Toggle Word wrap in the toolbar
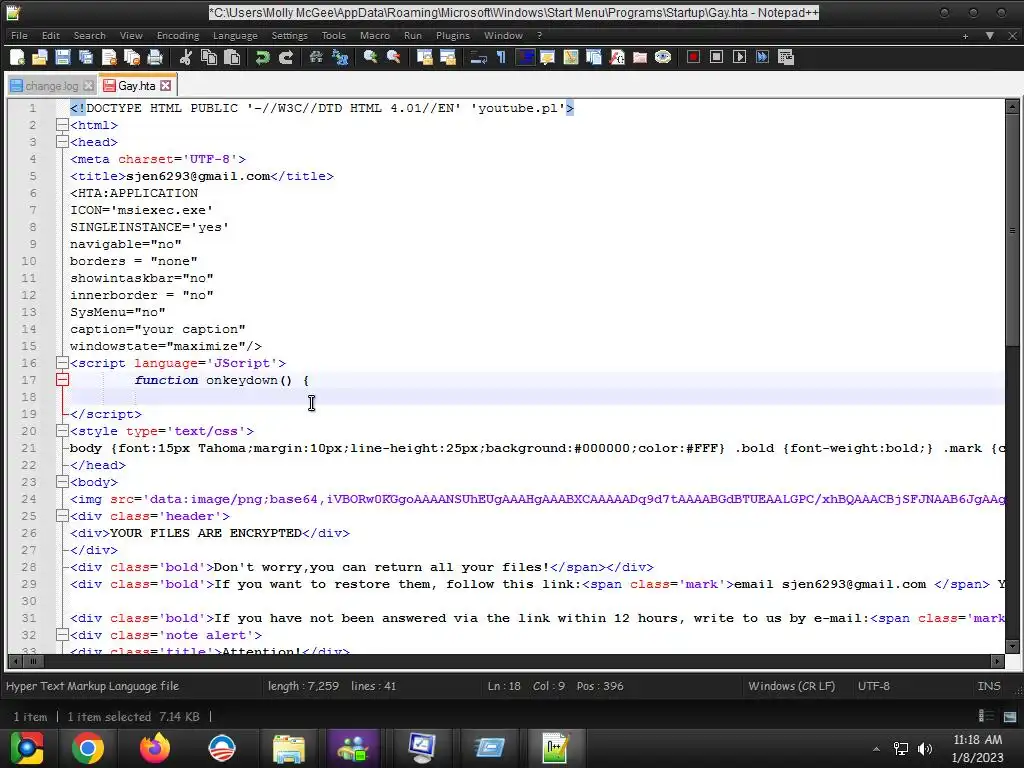The image size is (1024, 768). 479,57
